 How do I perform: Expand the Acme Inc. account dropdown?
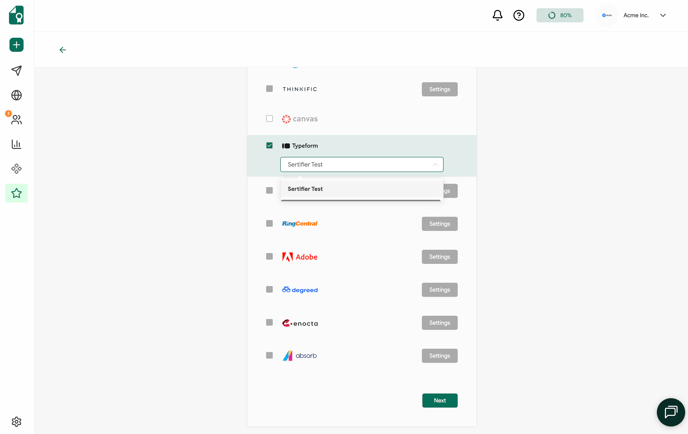pyautogui.click(x=662, y=15)
